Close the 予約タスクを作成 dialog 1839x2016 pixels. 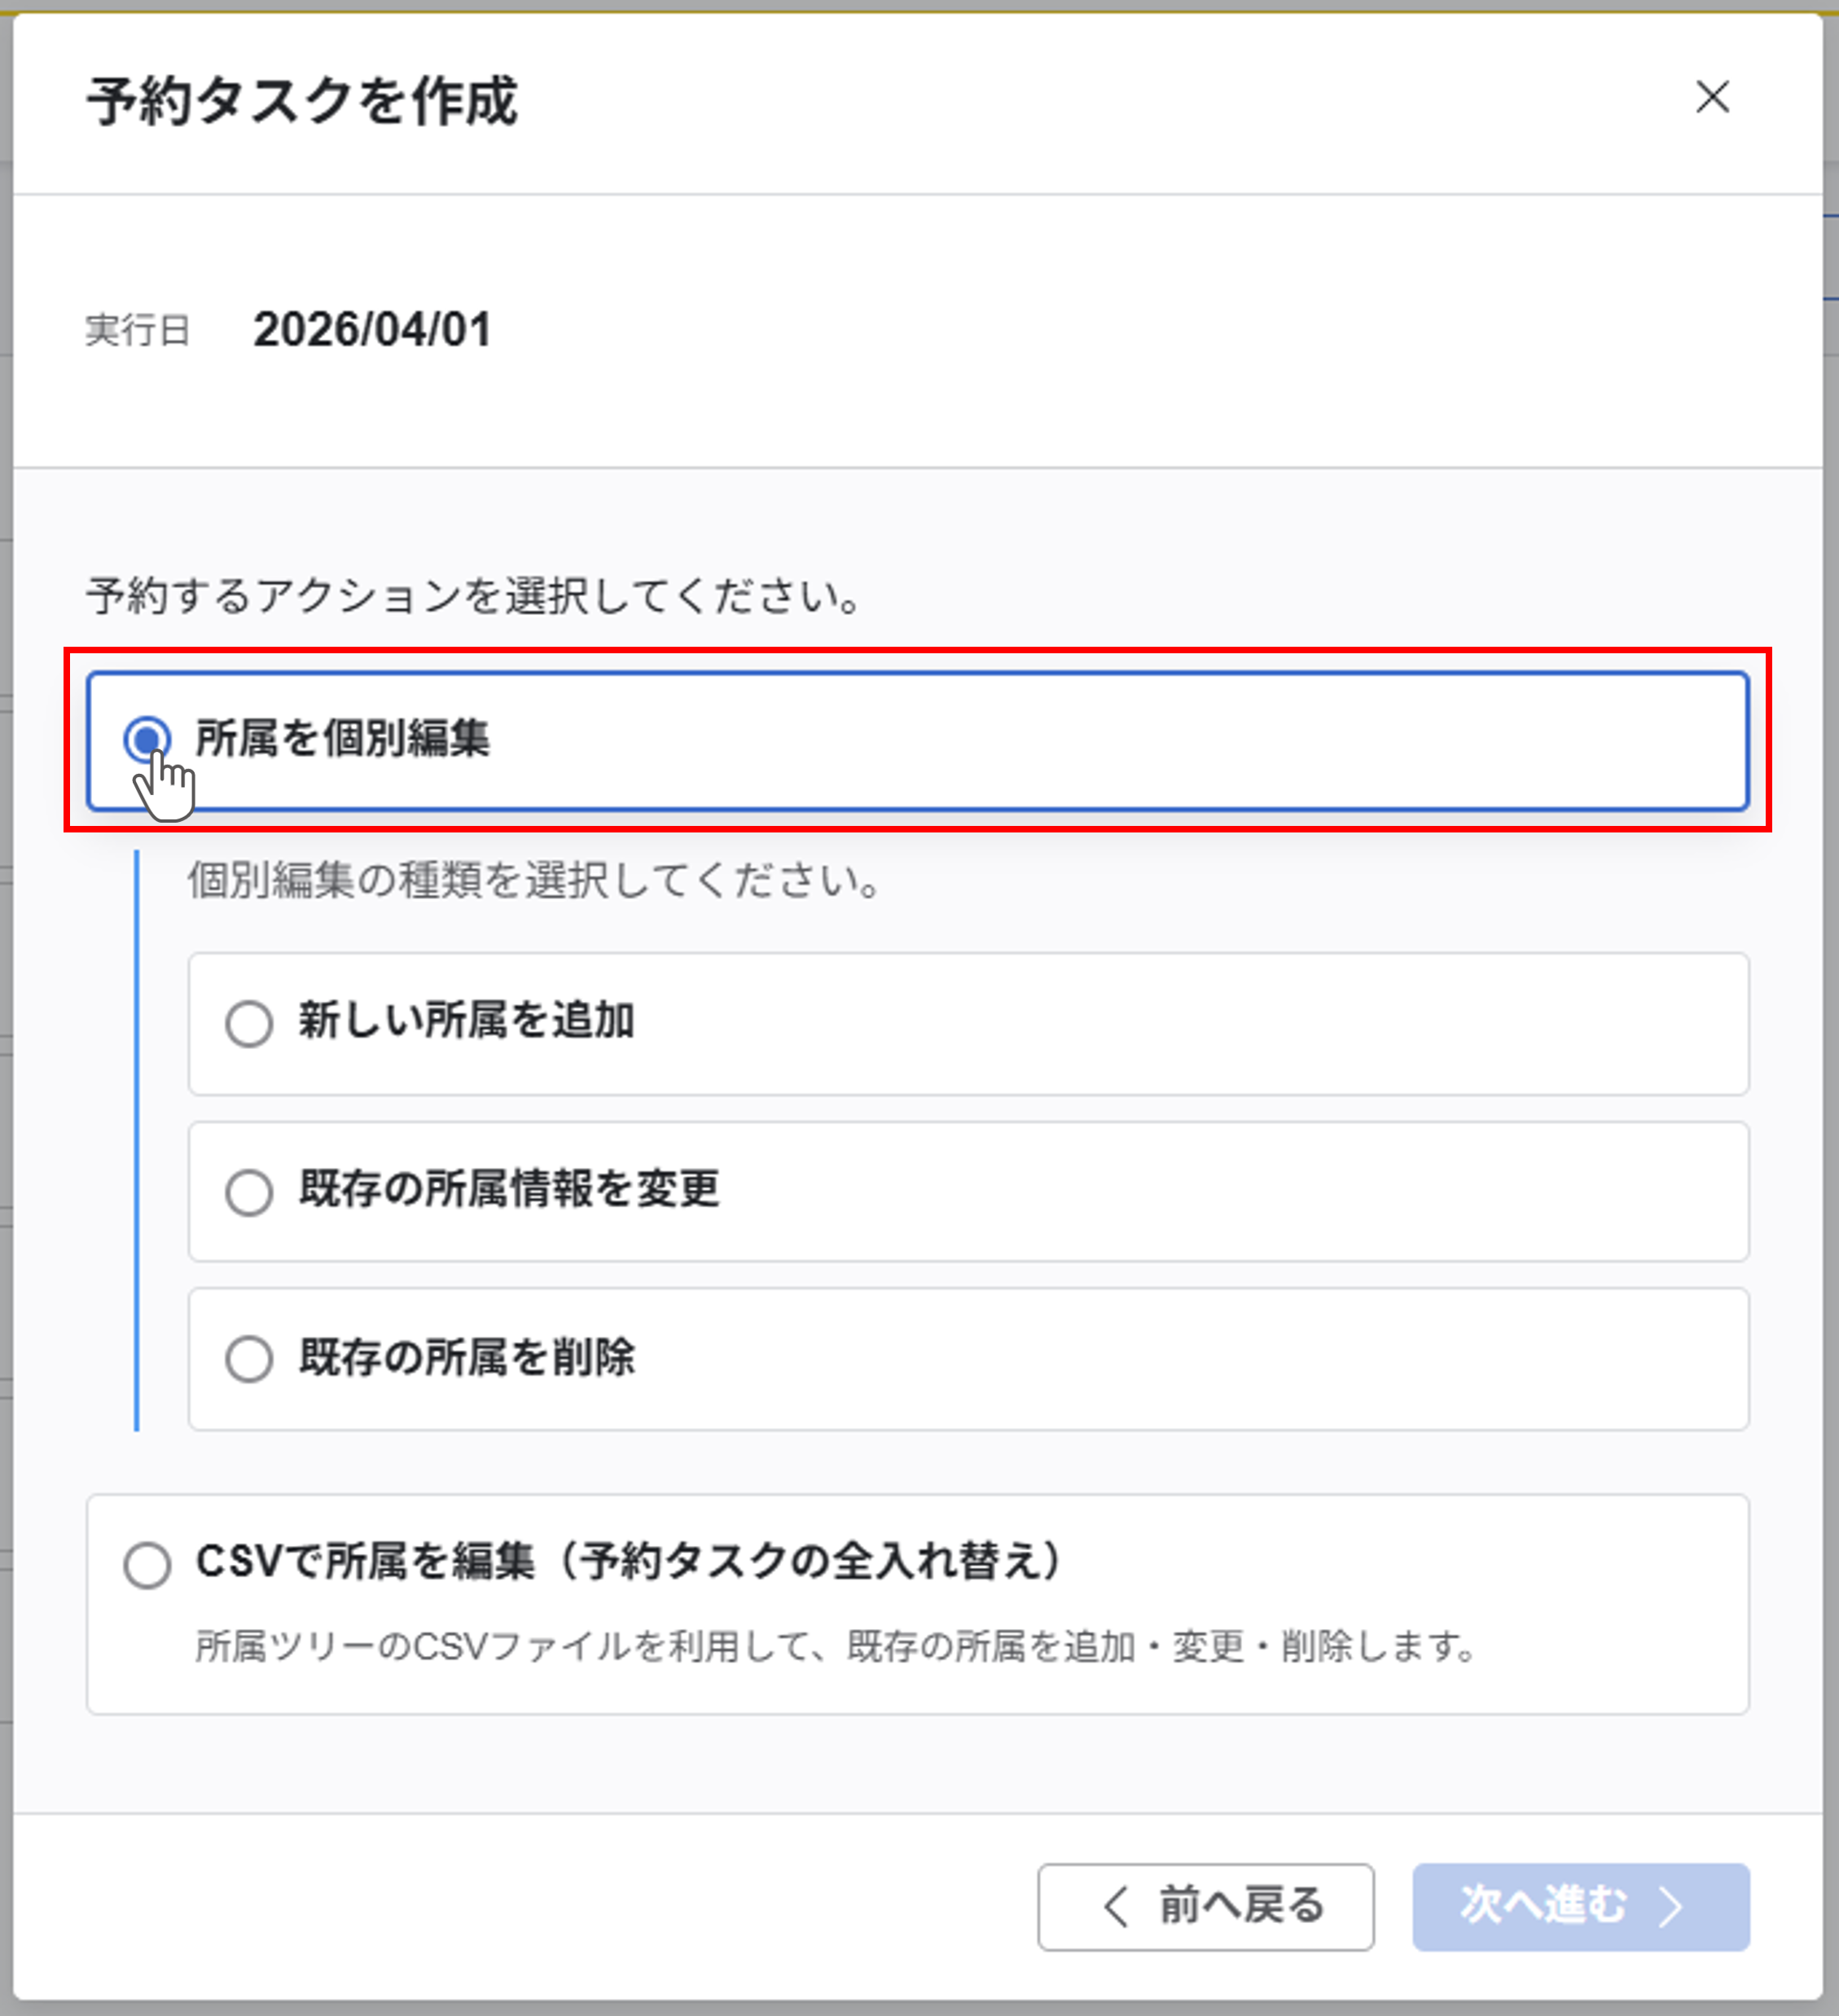tap(1712, 97)
